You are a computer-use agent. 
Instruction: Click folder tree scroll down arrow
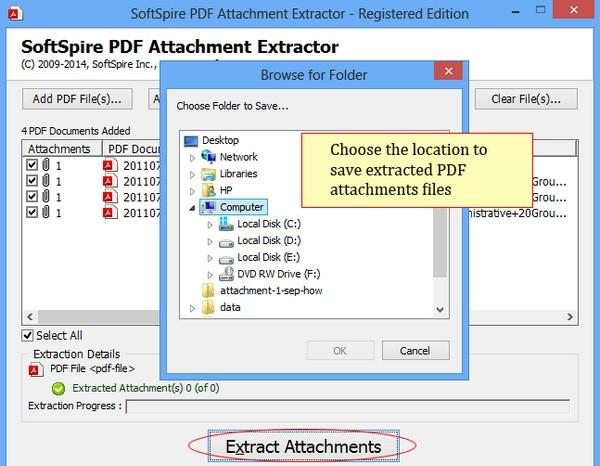pos(440,309)
